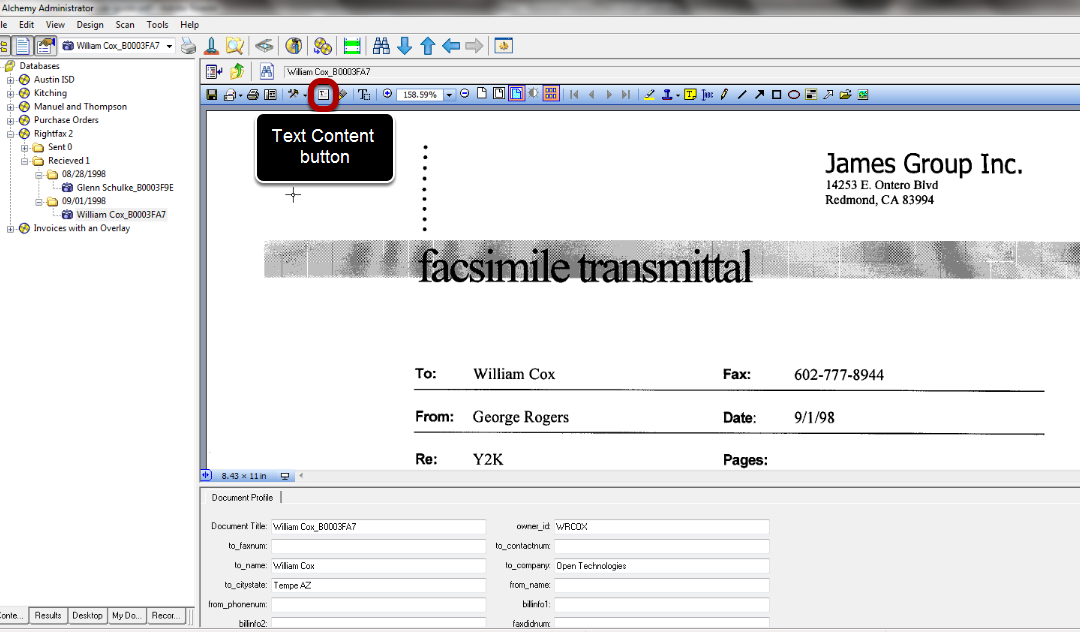The height and width of the screenshot is (632, 1080).
Task: Select William Cox_B0003FA7 document in tree
Action: [121, 215]
